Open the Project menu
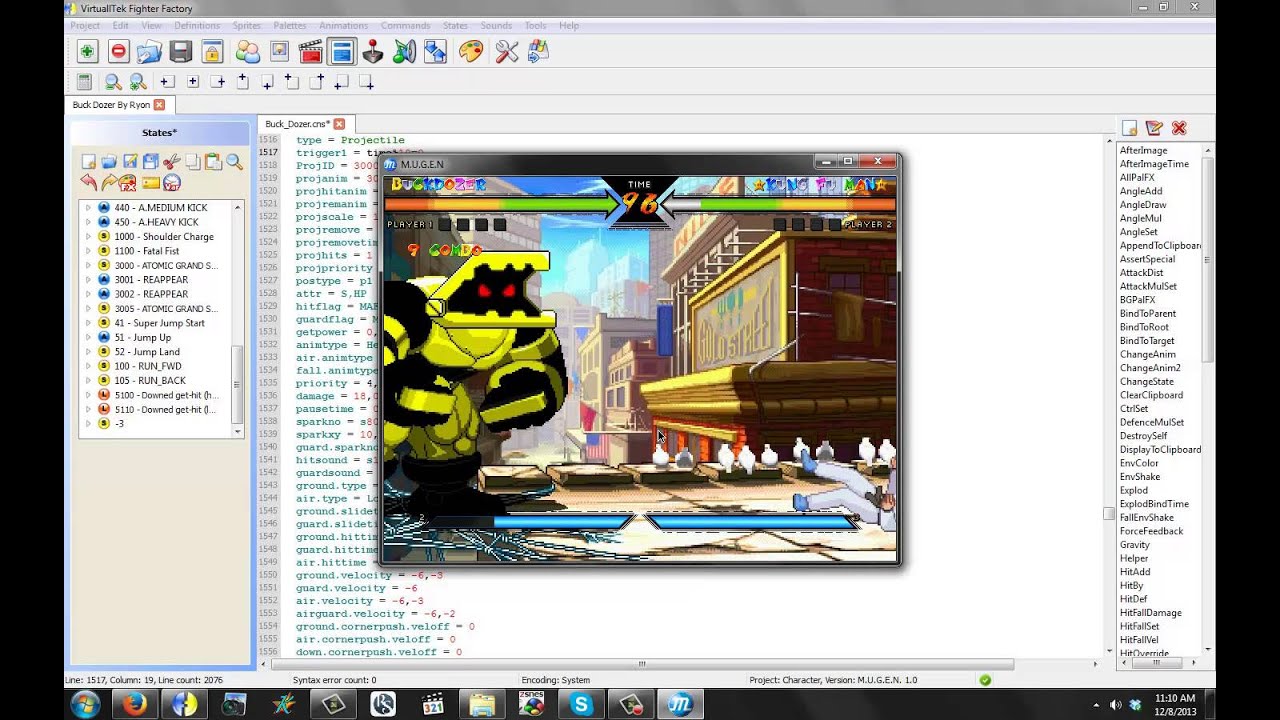 [85, 25]
